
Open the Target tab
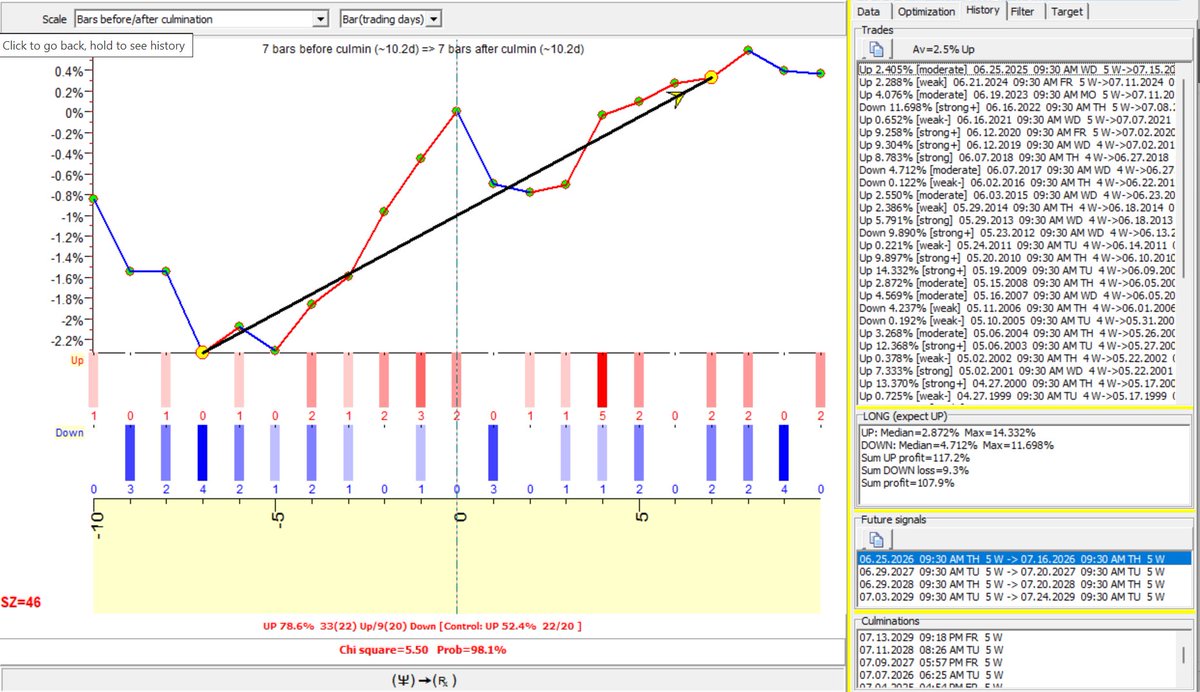1066,10
